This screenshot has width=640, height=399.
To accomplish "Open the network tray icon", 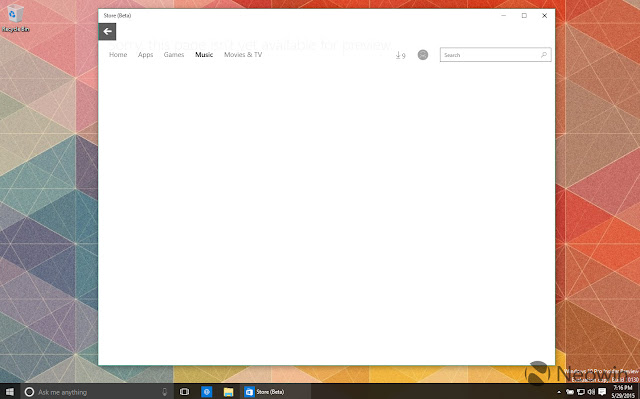I will tap(580, 392).
